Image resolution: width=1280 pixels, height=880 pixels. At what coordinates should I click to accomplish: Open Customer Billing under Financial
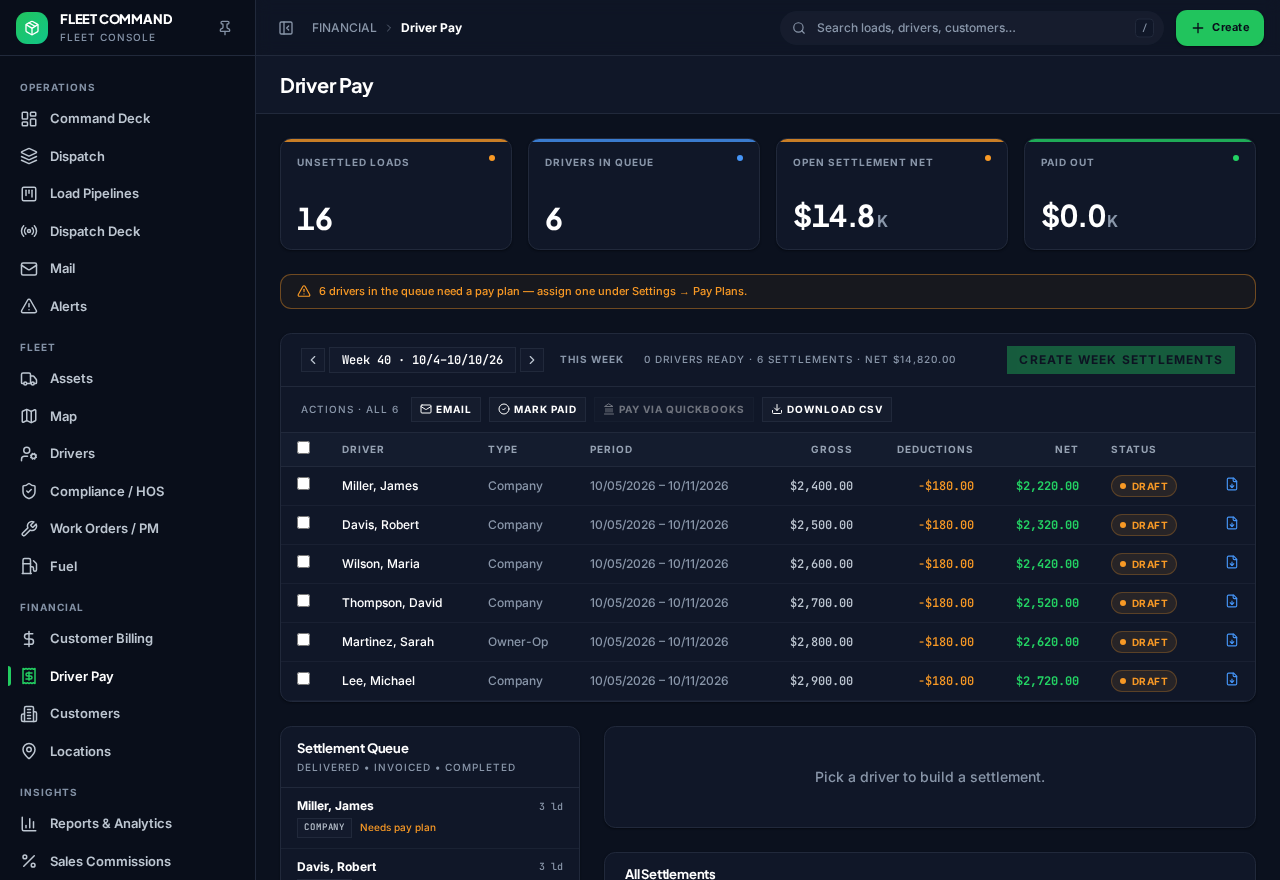tap(128, 638)
